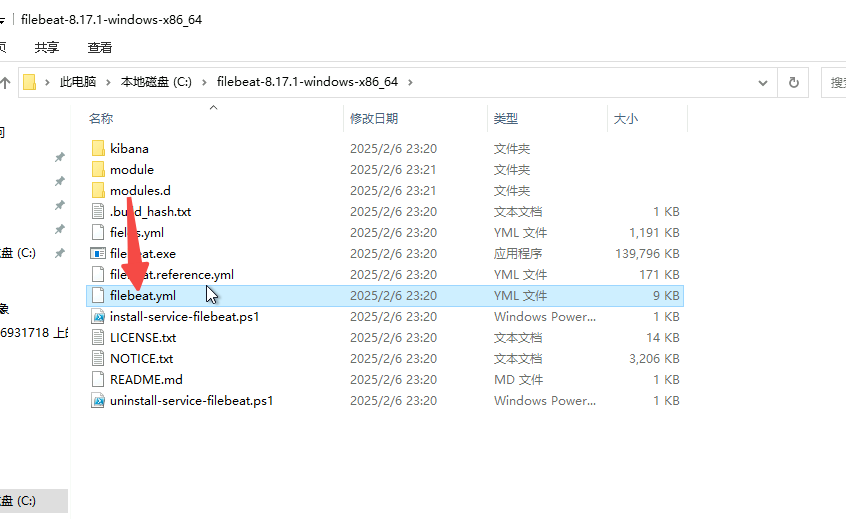Click the MD 文件 type cell
This screenshot has width=846, height=519.
(x=518, y=380)
